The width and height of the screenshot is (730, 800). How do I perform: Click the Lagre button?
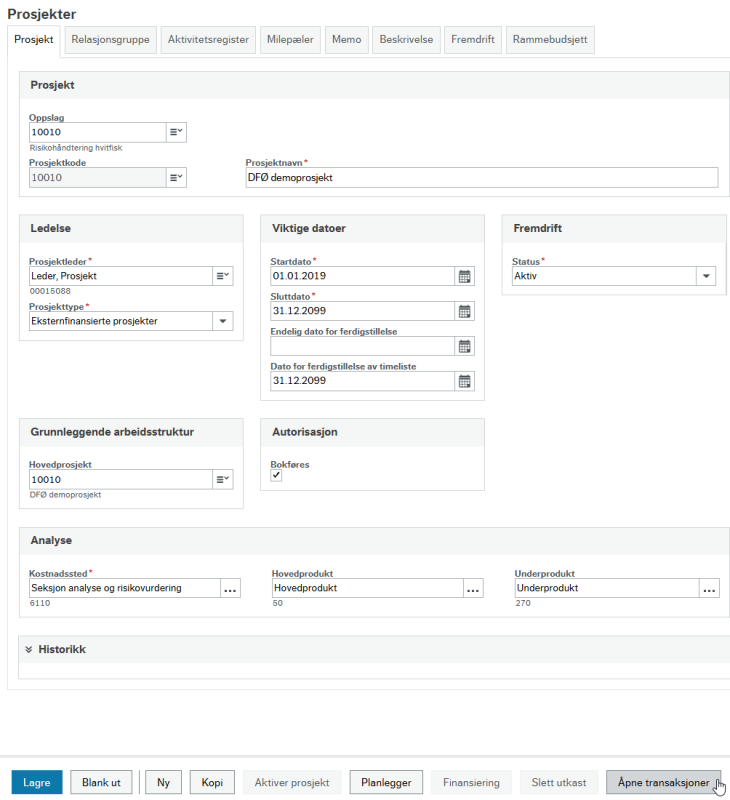click(x=37, y=782)
